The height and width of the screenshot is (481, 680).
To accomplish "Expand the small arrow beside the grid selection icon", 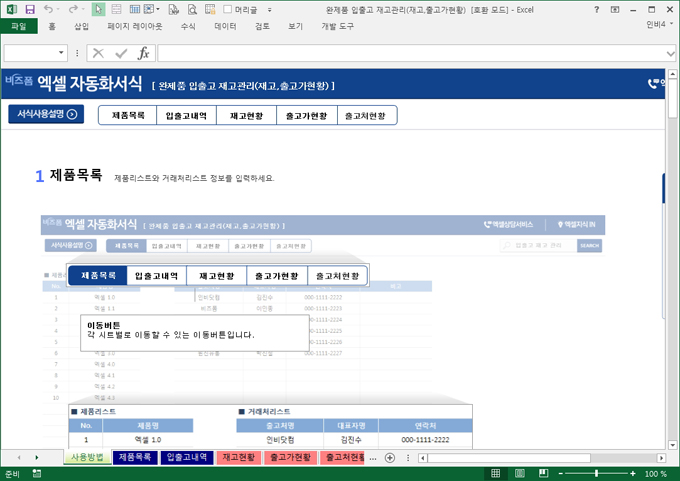I will click(158, 9).
